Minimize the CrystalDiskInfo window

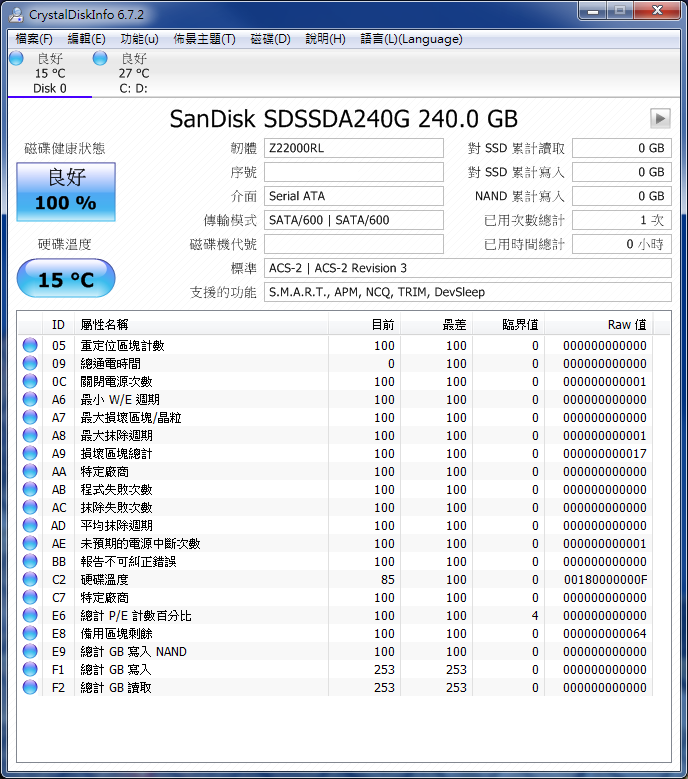coord(593,10)
